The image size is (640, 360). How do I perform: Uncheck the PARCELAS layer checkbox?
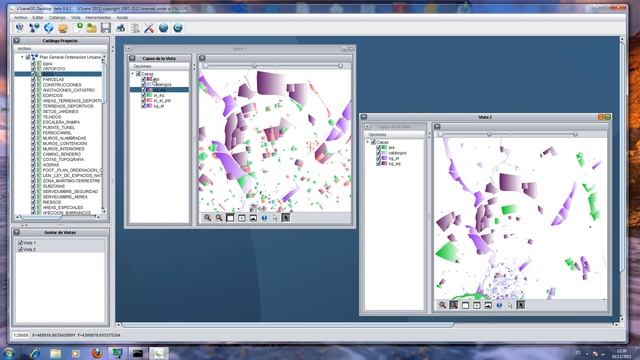coord(34,79)
